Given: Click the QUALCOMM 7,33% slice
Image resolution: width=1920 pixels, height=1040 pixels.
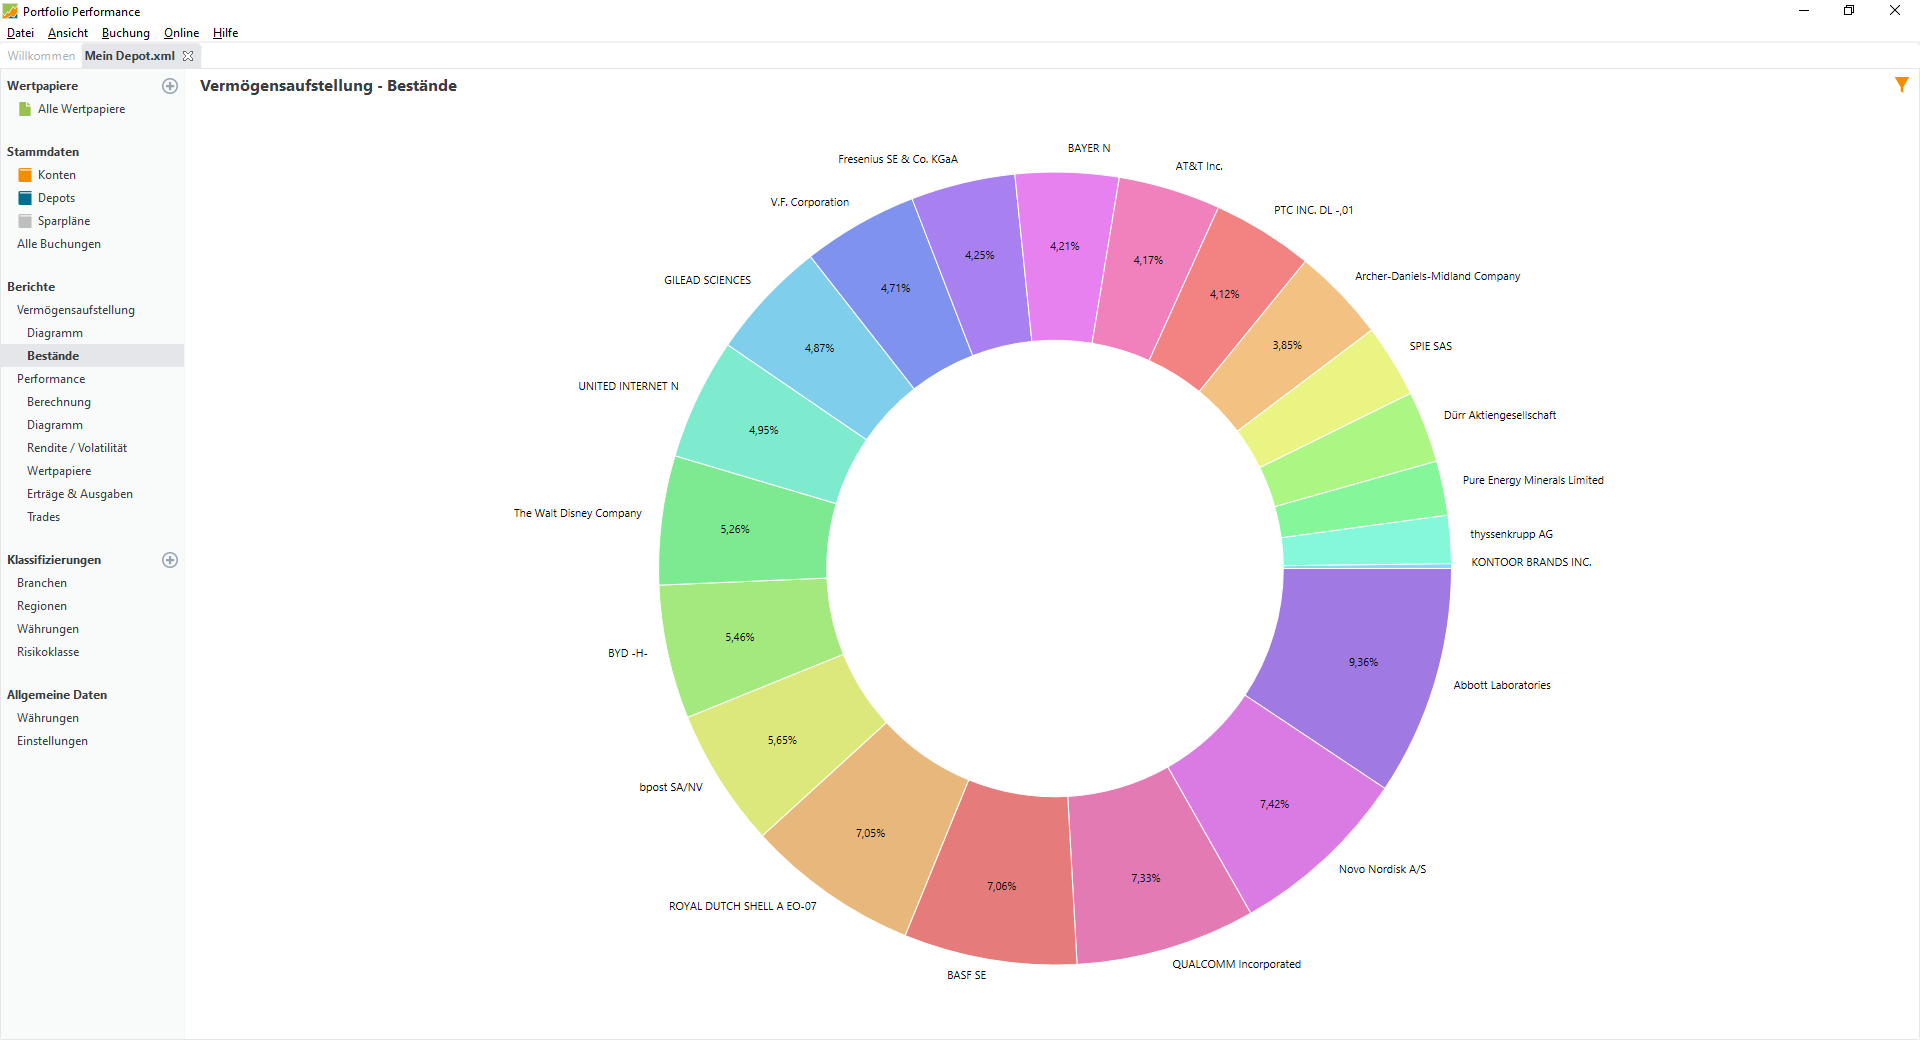Looking at the screenshot, I should click(1146, 878).
